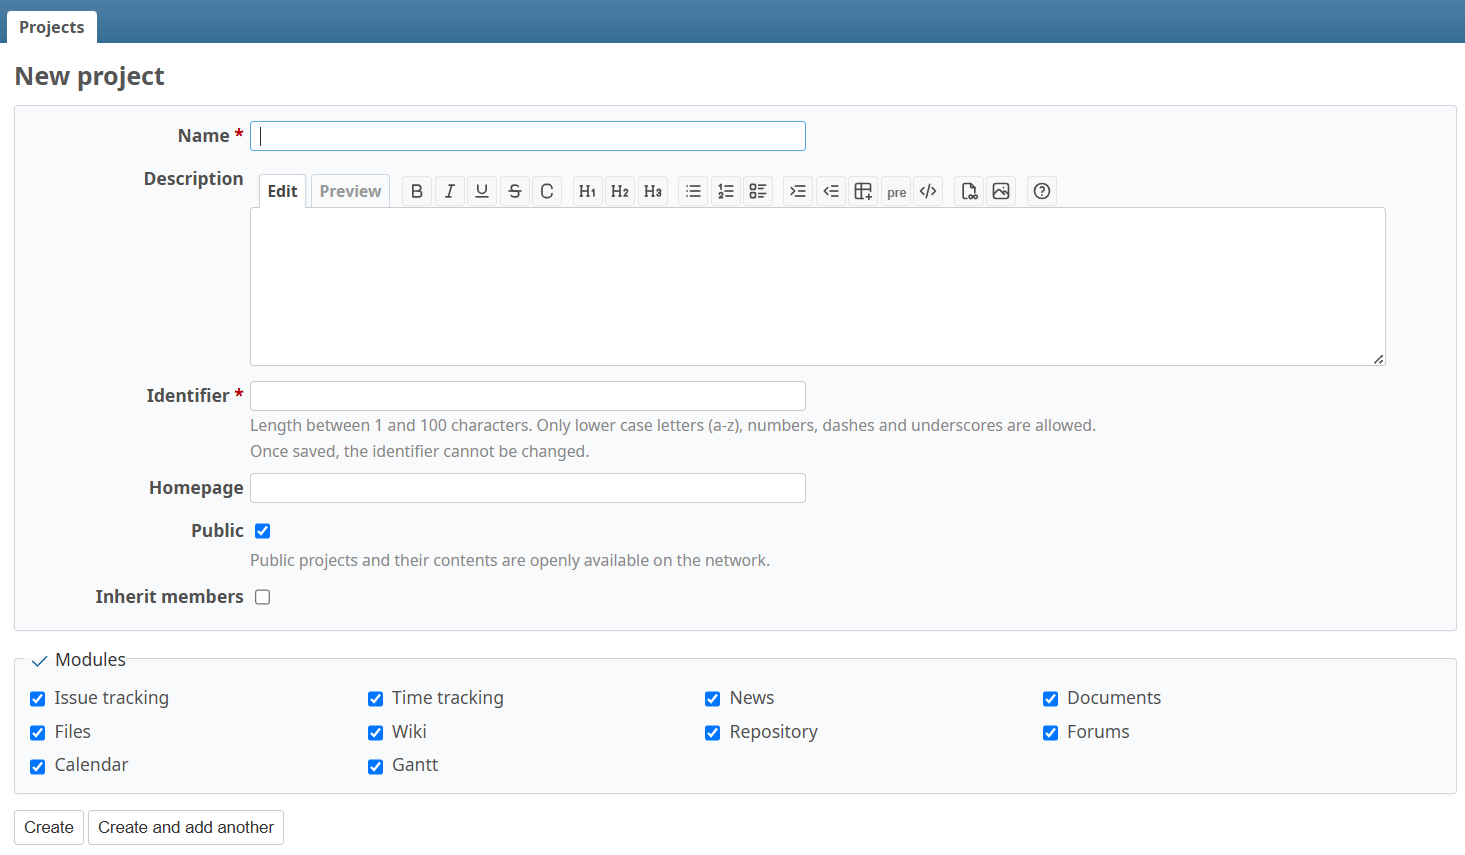This screenshot has width=1465, height=855.
Task: Insert a wiki page link
Action: click(x=969, y=191)
